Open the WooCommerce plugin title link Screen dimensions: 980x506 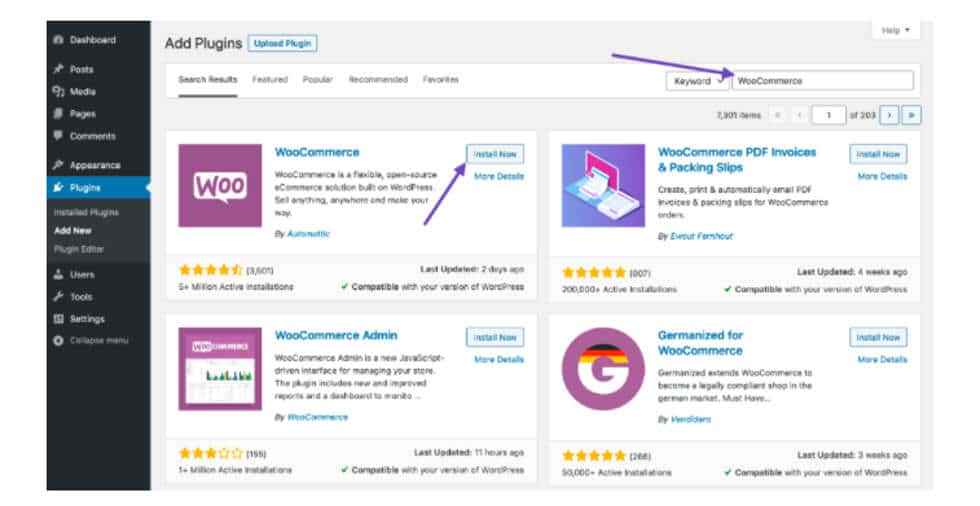(317, 152)
